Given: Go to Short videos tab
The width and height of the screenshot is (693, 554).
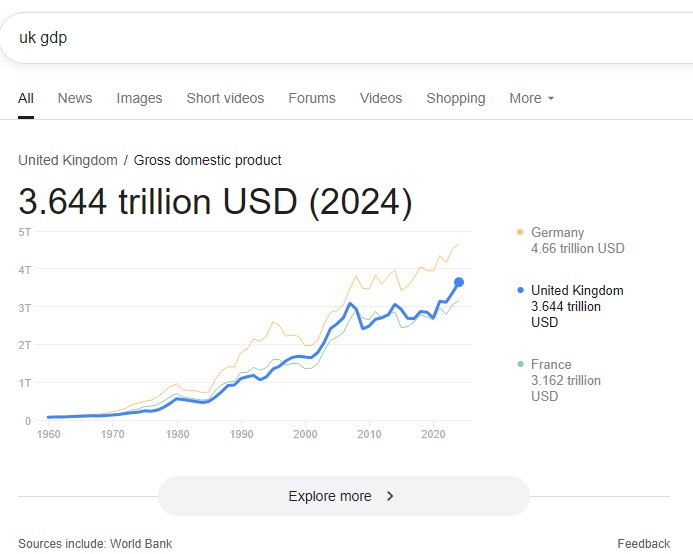Looking at the screenshot, I should [x=225, y=98].
